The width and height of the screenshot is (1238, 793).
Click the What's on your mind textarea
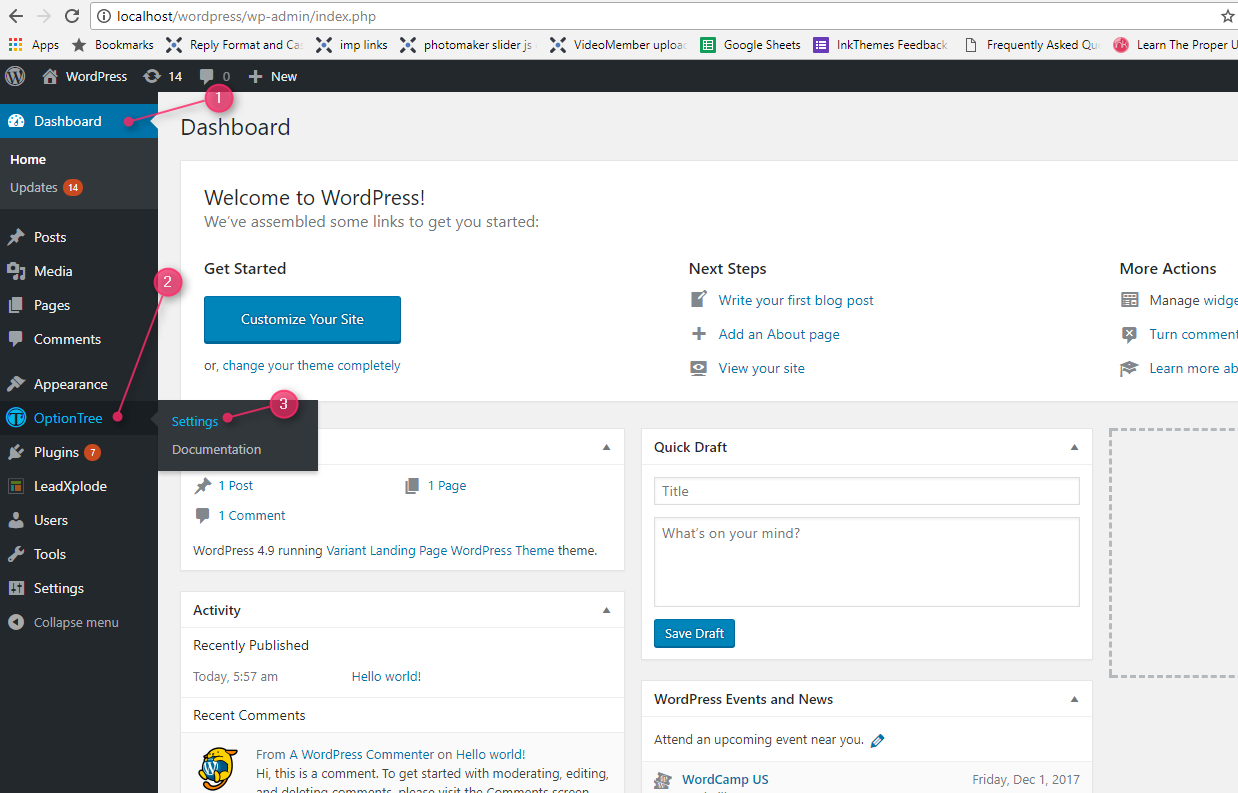(867, 562)
